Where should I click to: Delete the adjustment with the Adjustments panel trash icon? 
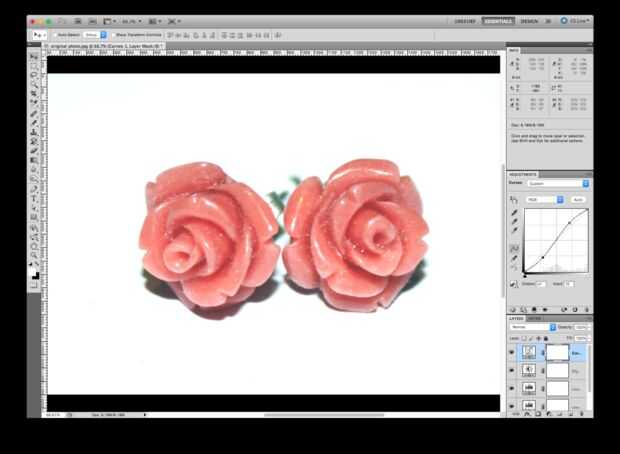coord(586,310)
